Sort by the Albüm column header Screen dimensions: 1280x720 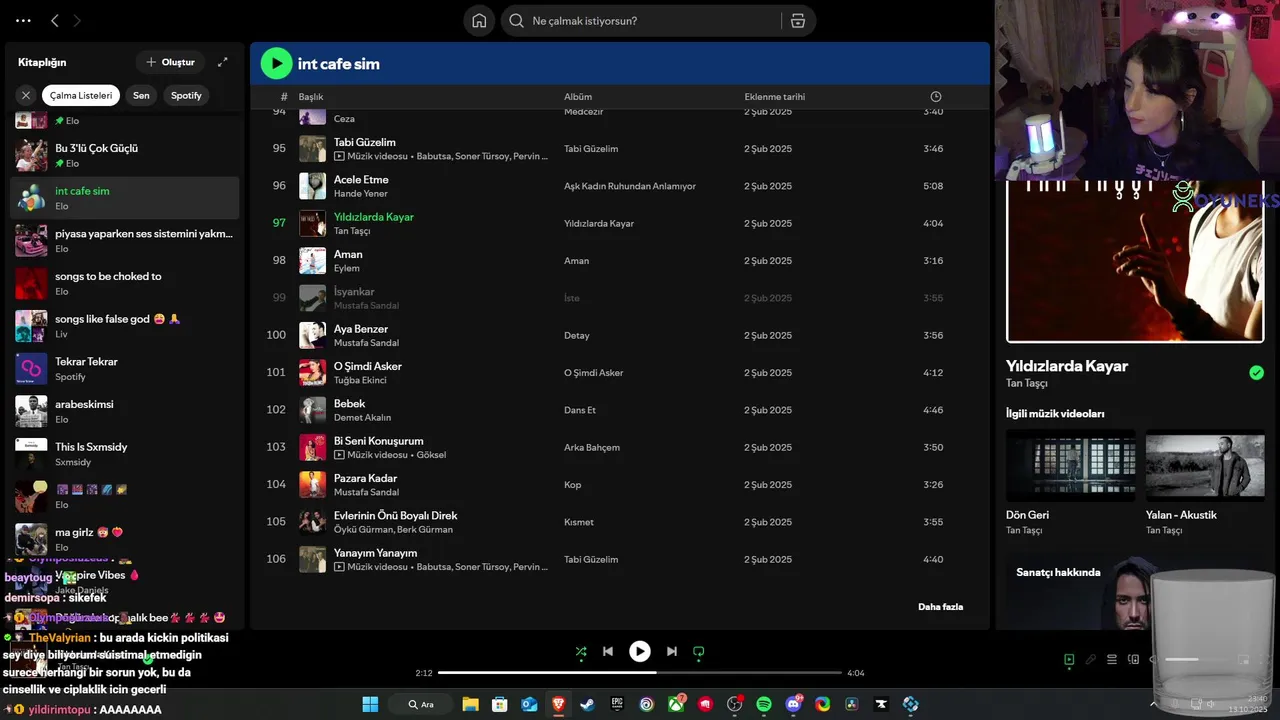(x=578, y=97)
